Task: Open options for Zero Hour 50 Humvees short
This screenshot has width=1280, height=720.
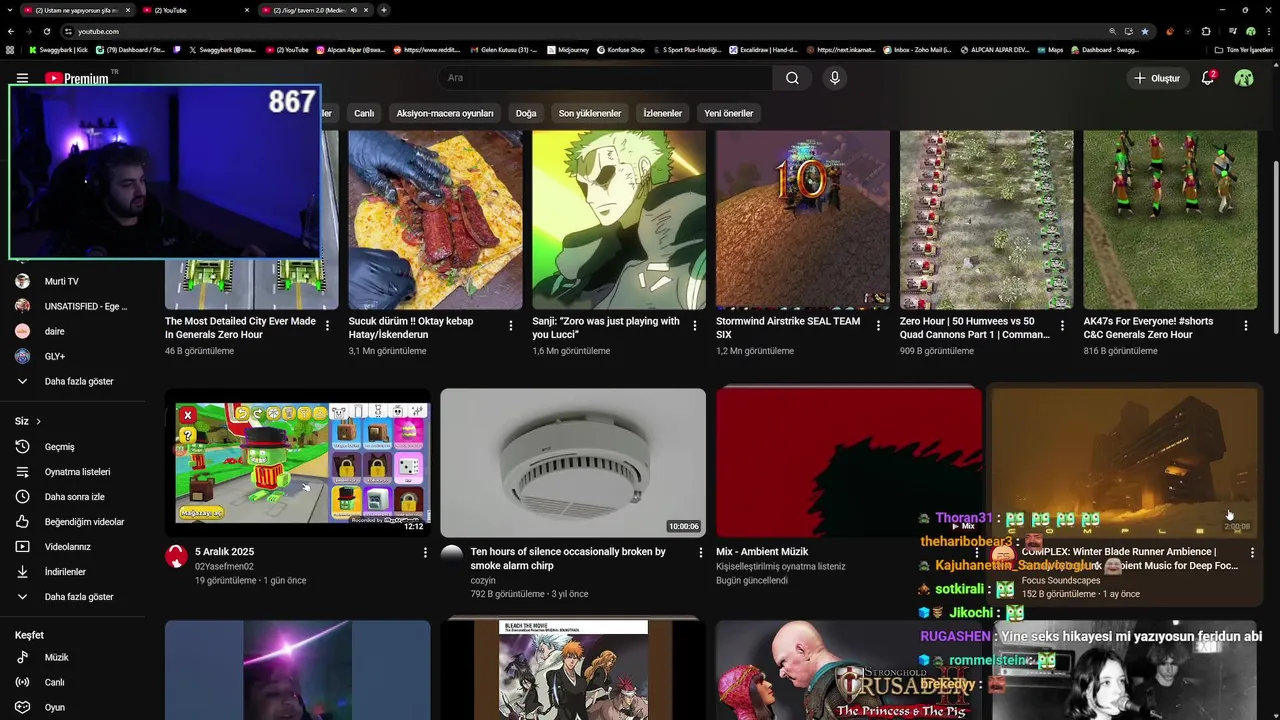Action: (1062, 326)
